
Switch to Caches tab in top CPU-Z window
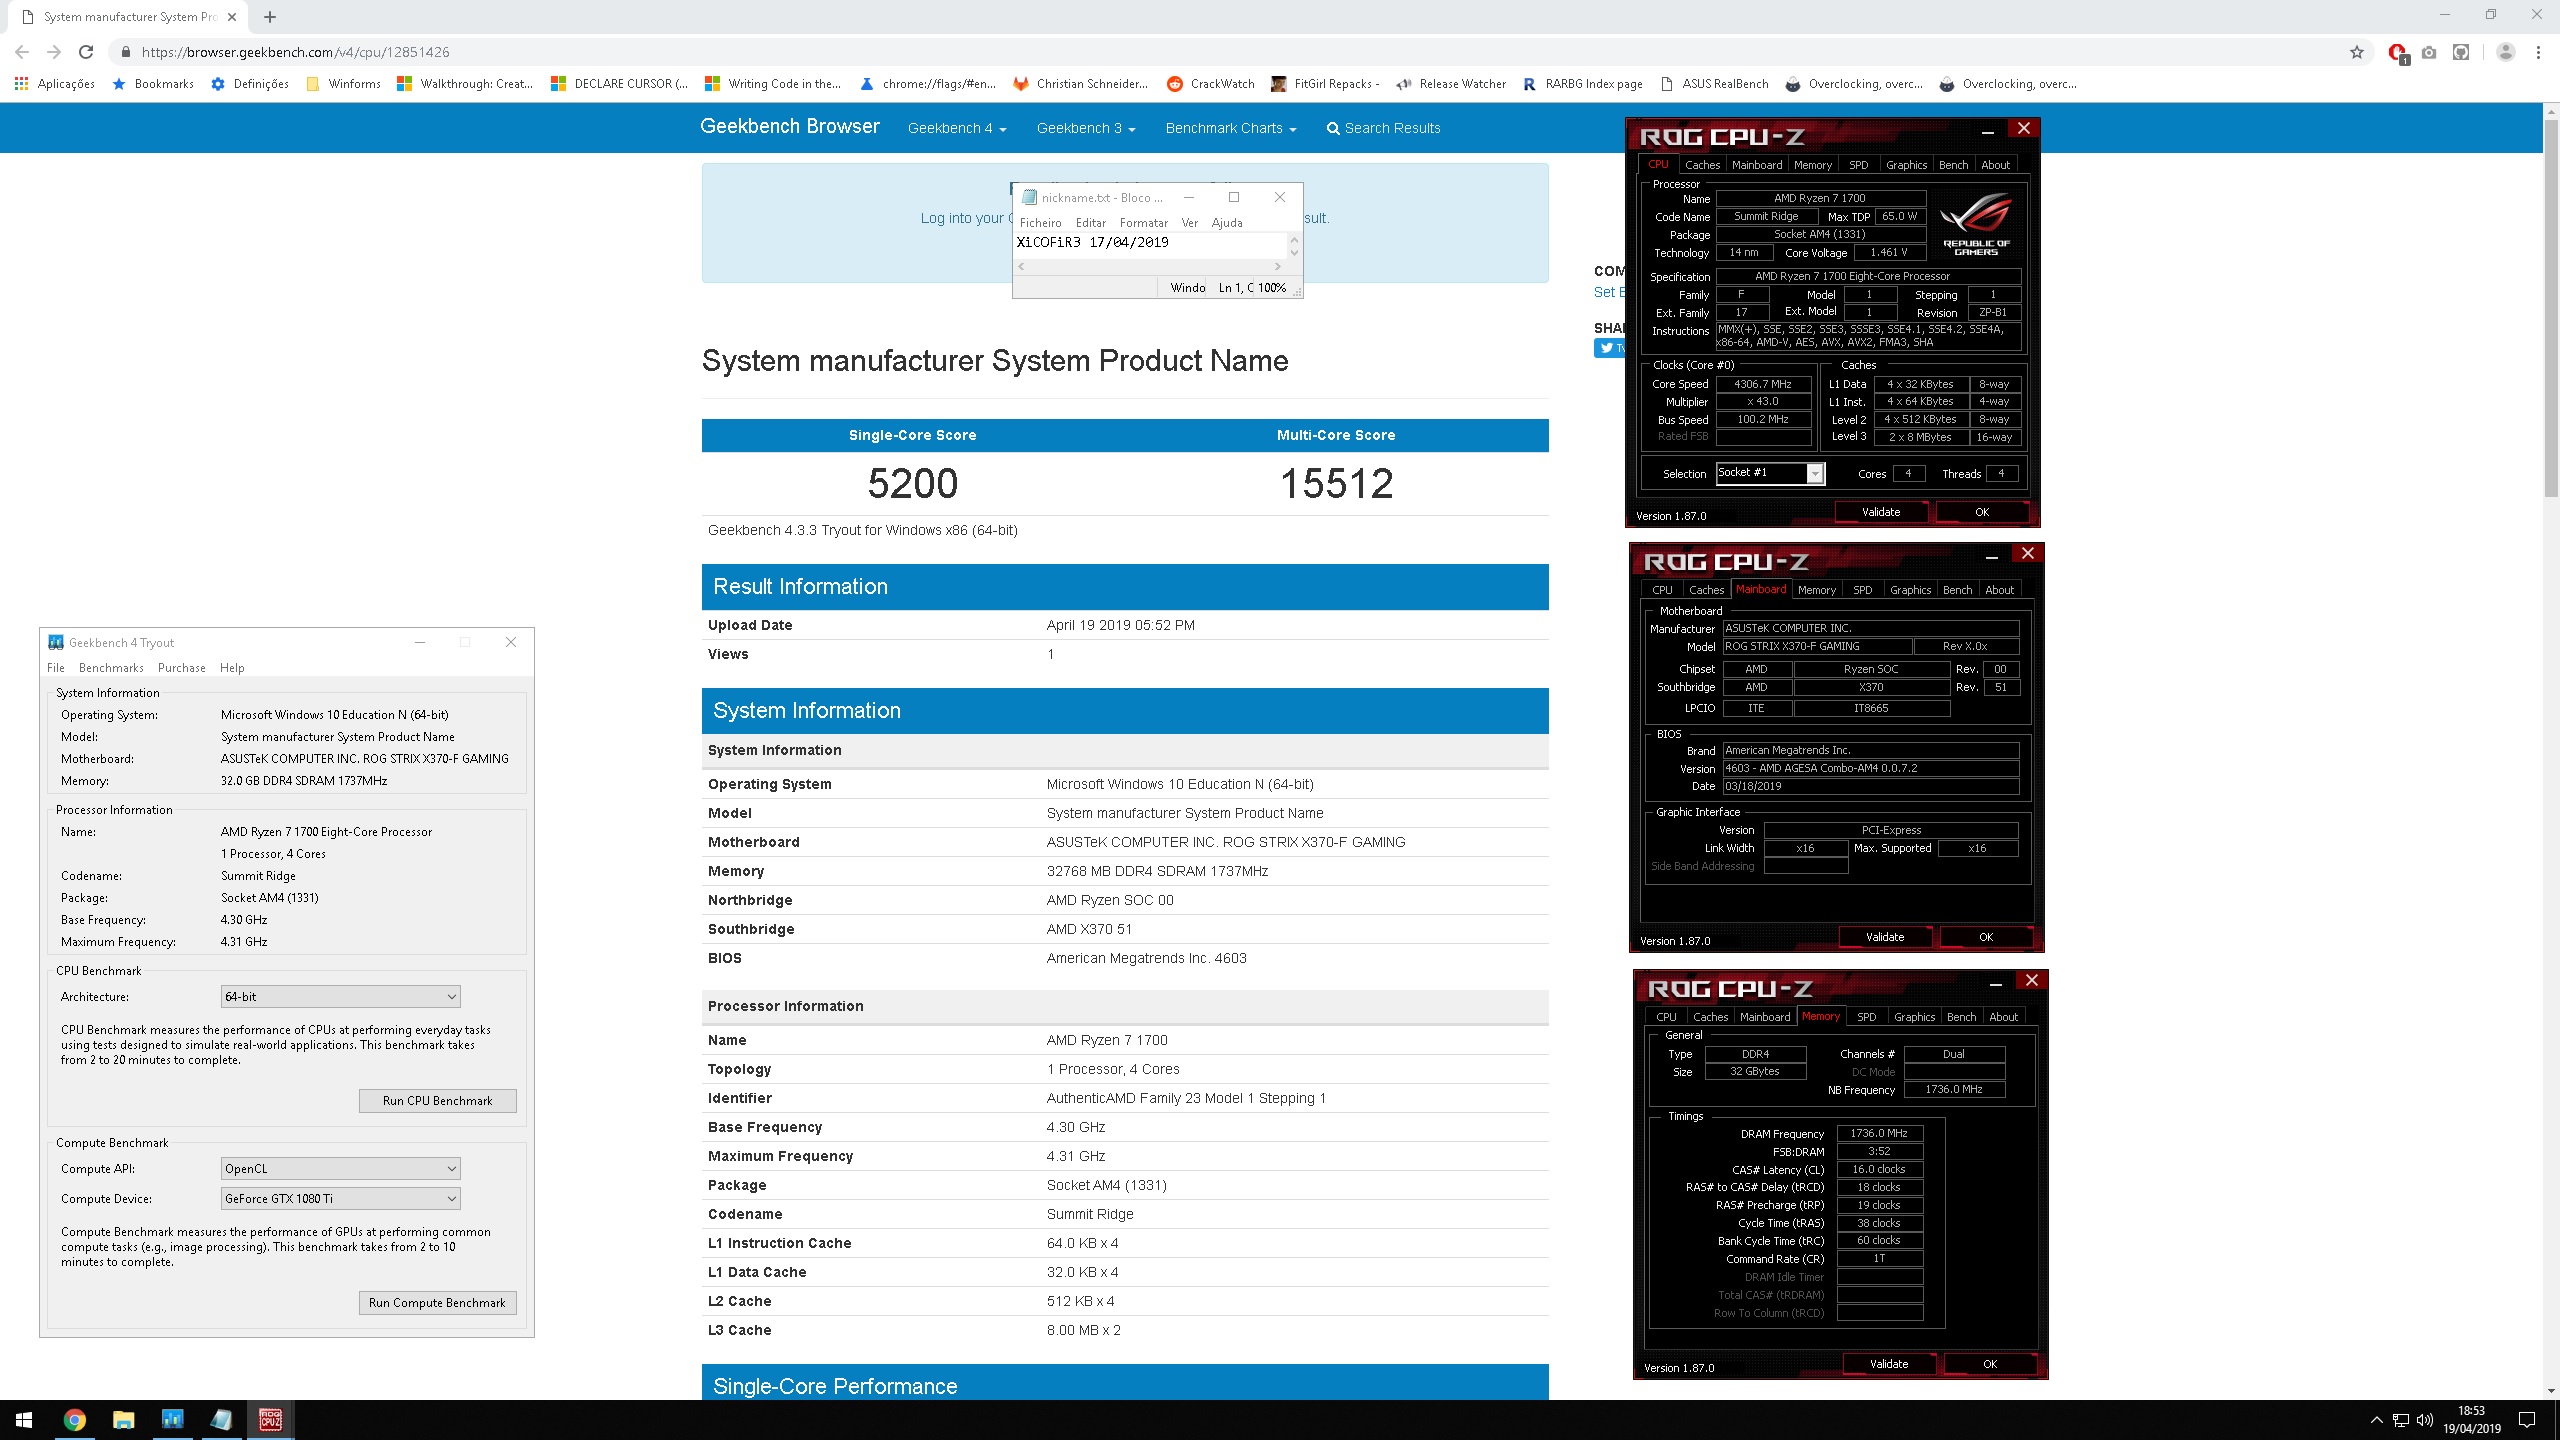[1702, 165]
